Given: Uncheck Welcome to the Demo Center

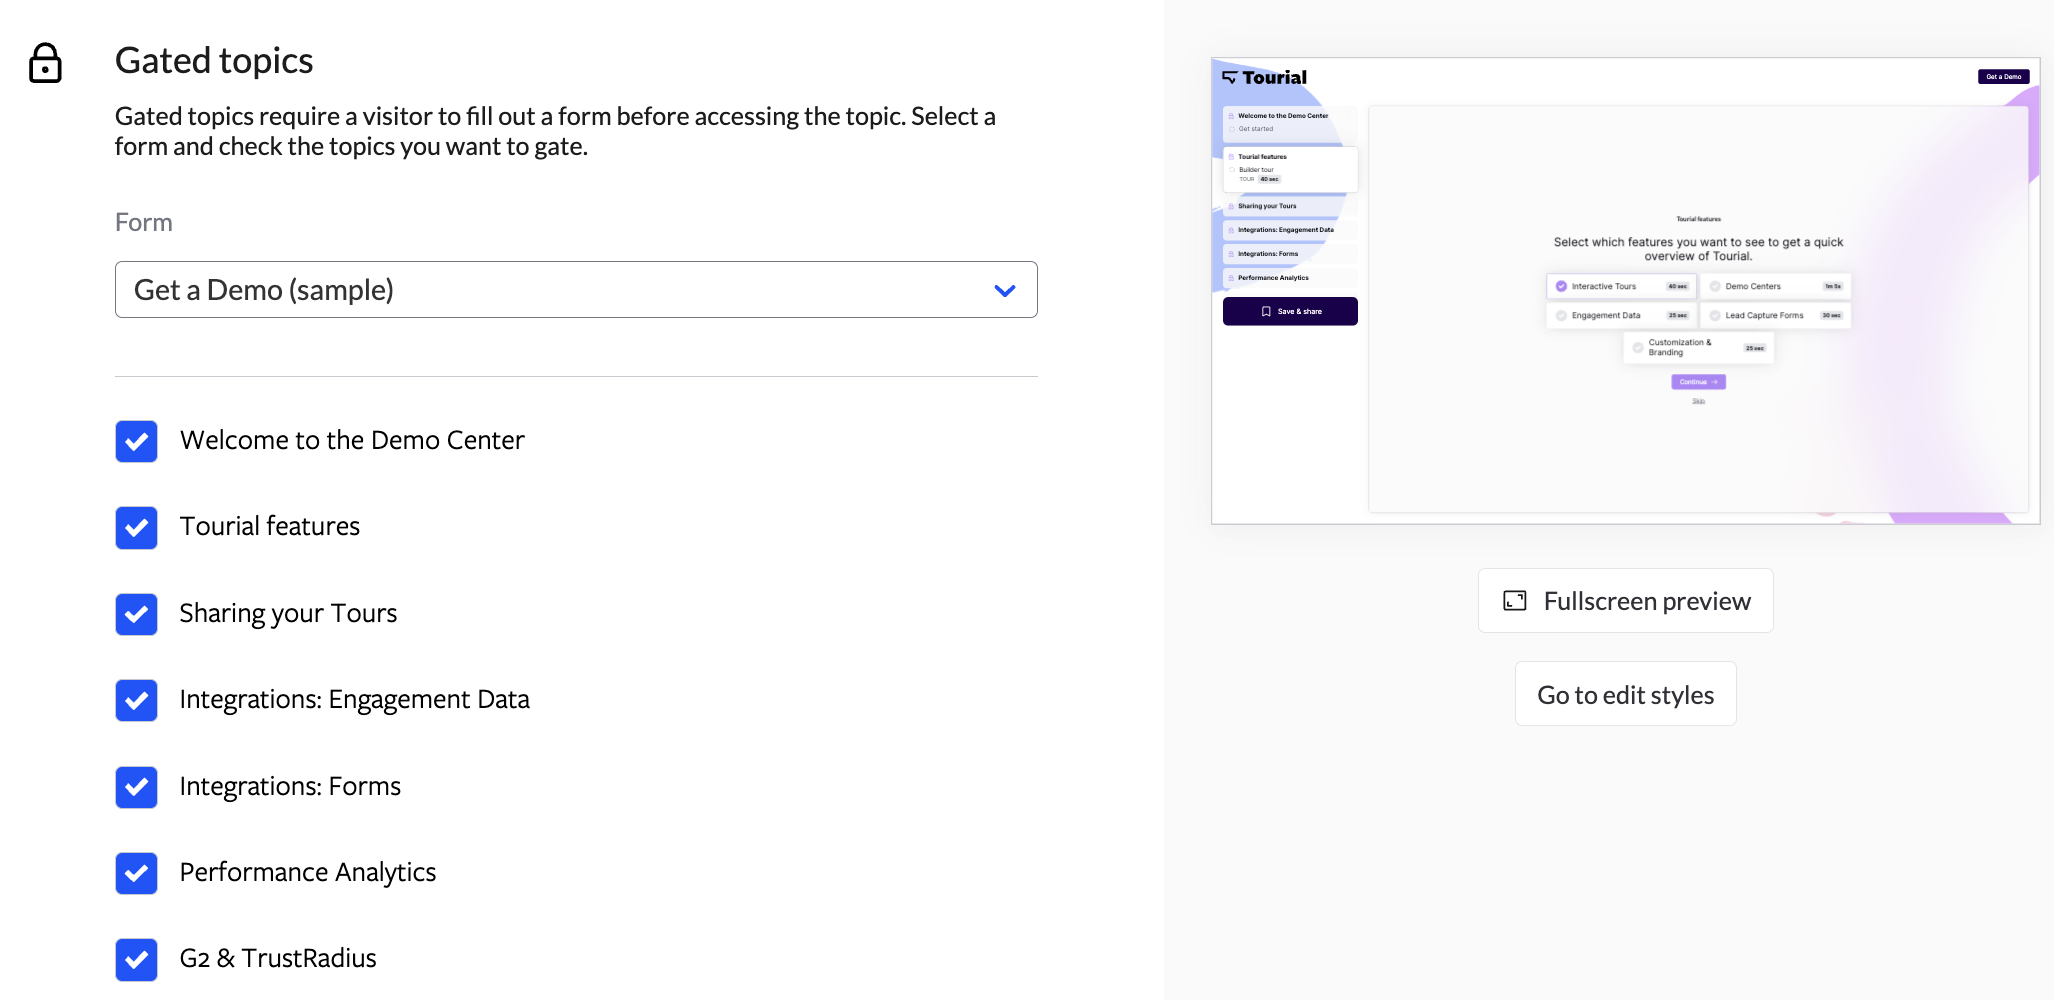Looking at the screenshot, I should [x=136, y=441].
